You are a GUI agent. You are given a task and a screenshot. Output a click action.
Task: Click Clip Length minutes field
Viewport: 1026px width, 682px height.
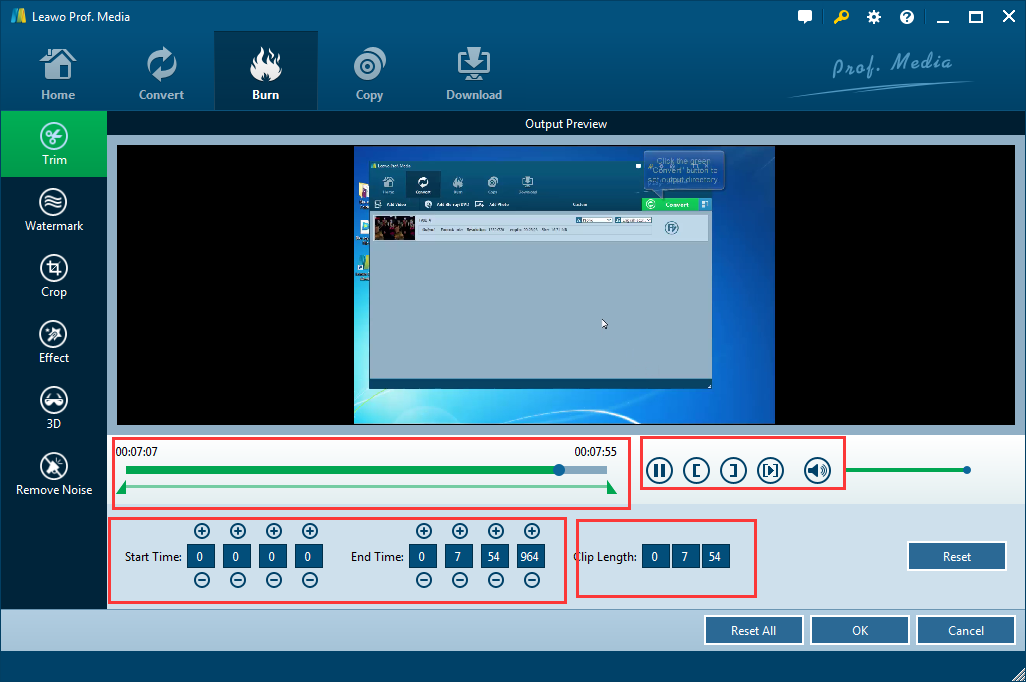(686, 556)
